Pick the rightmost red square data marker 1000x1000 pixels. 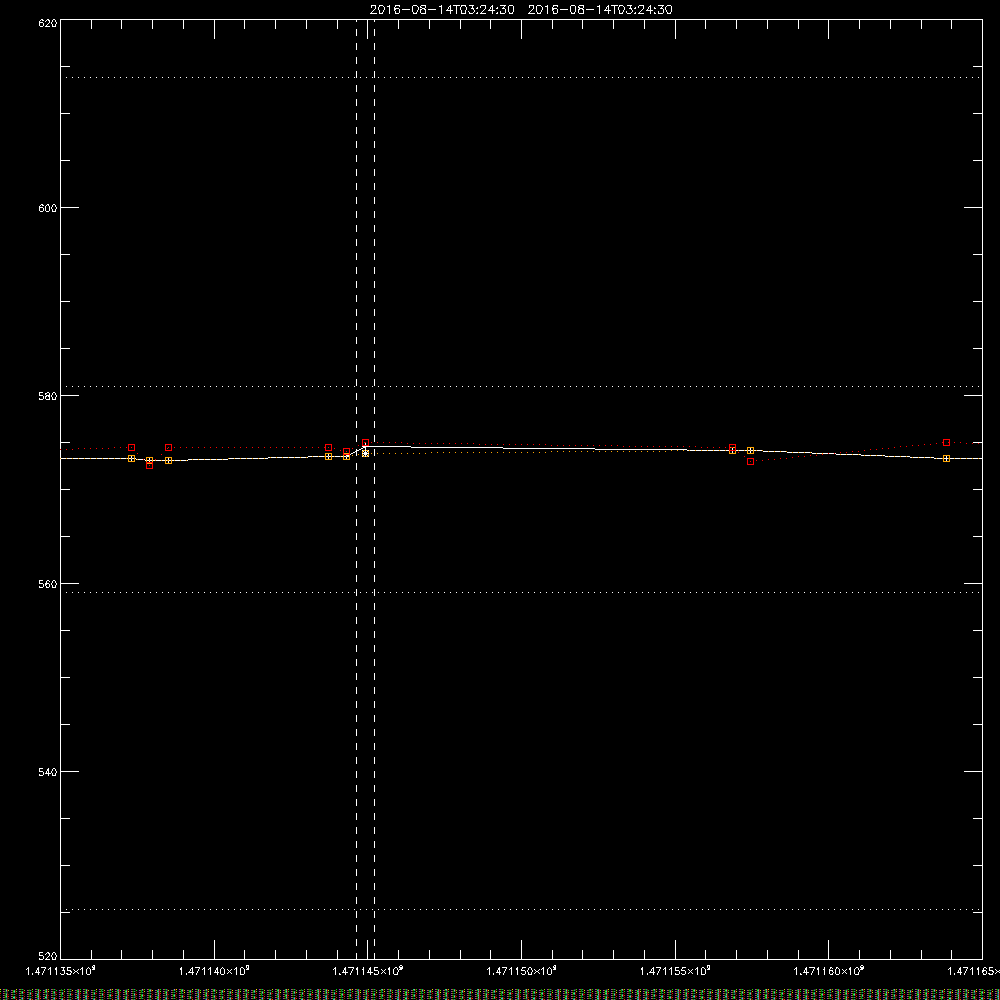pyautogui.click(x=946, y=443)
